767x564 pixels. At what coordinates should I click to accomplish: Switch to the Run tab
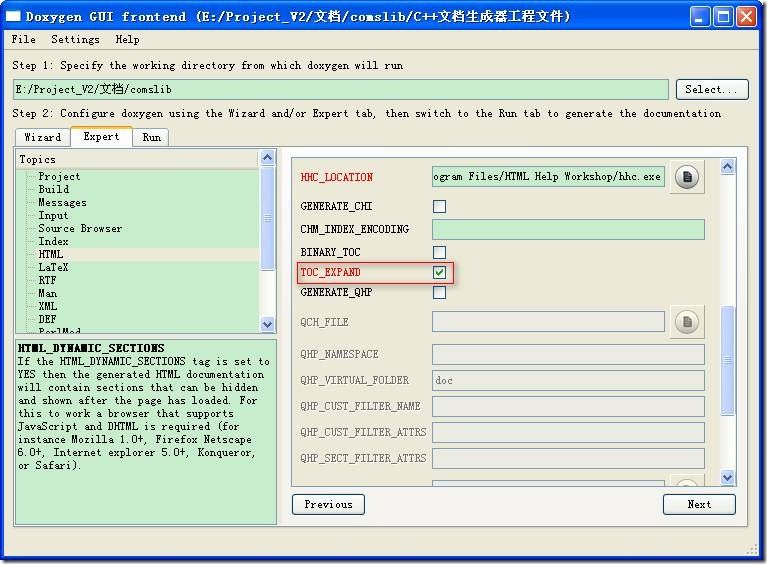(152, 137)
